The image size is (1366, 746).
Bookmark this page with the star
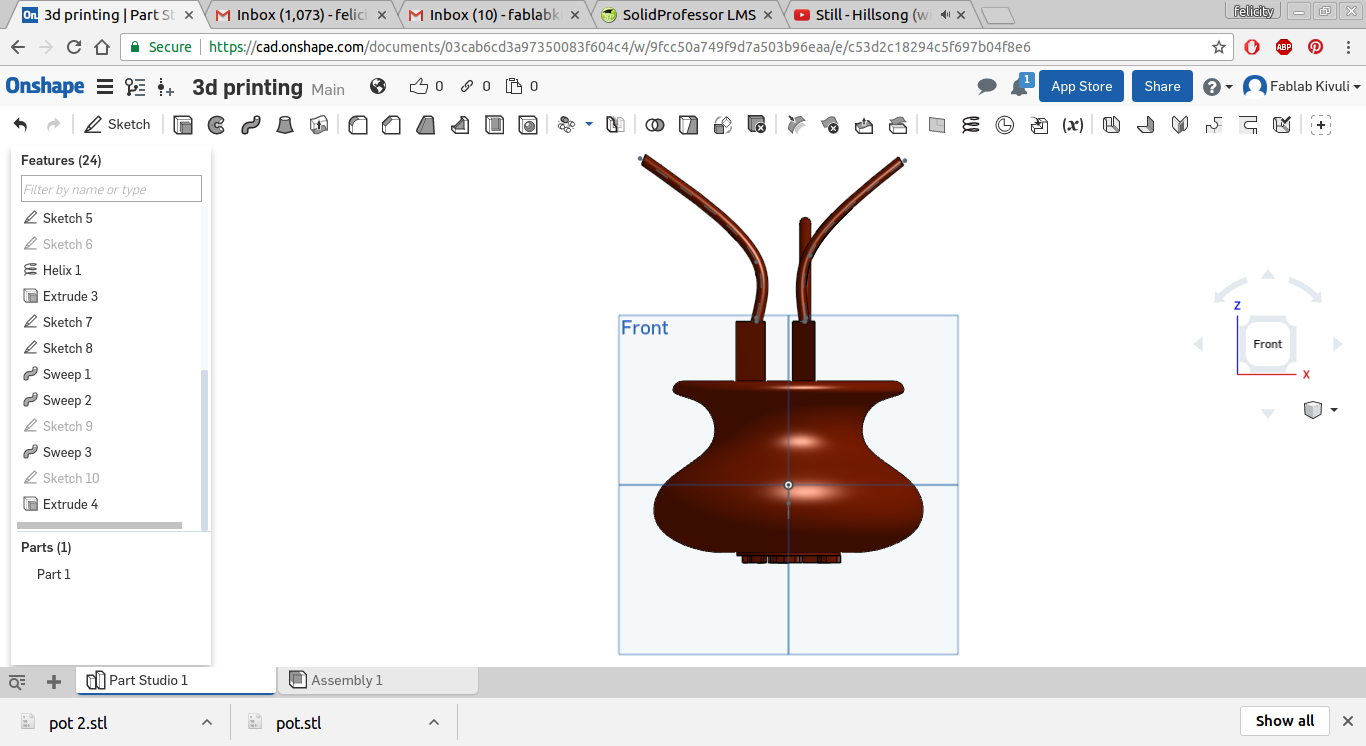coord(1219,47)
